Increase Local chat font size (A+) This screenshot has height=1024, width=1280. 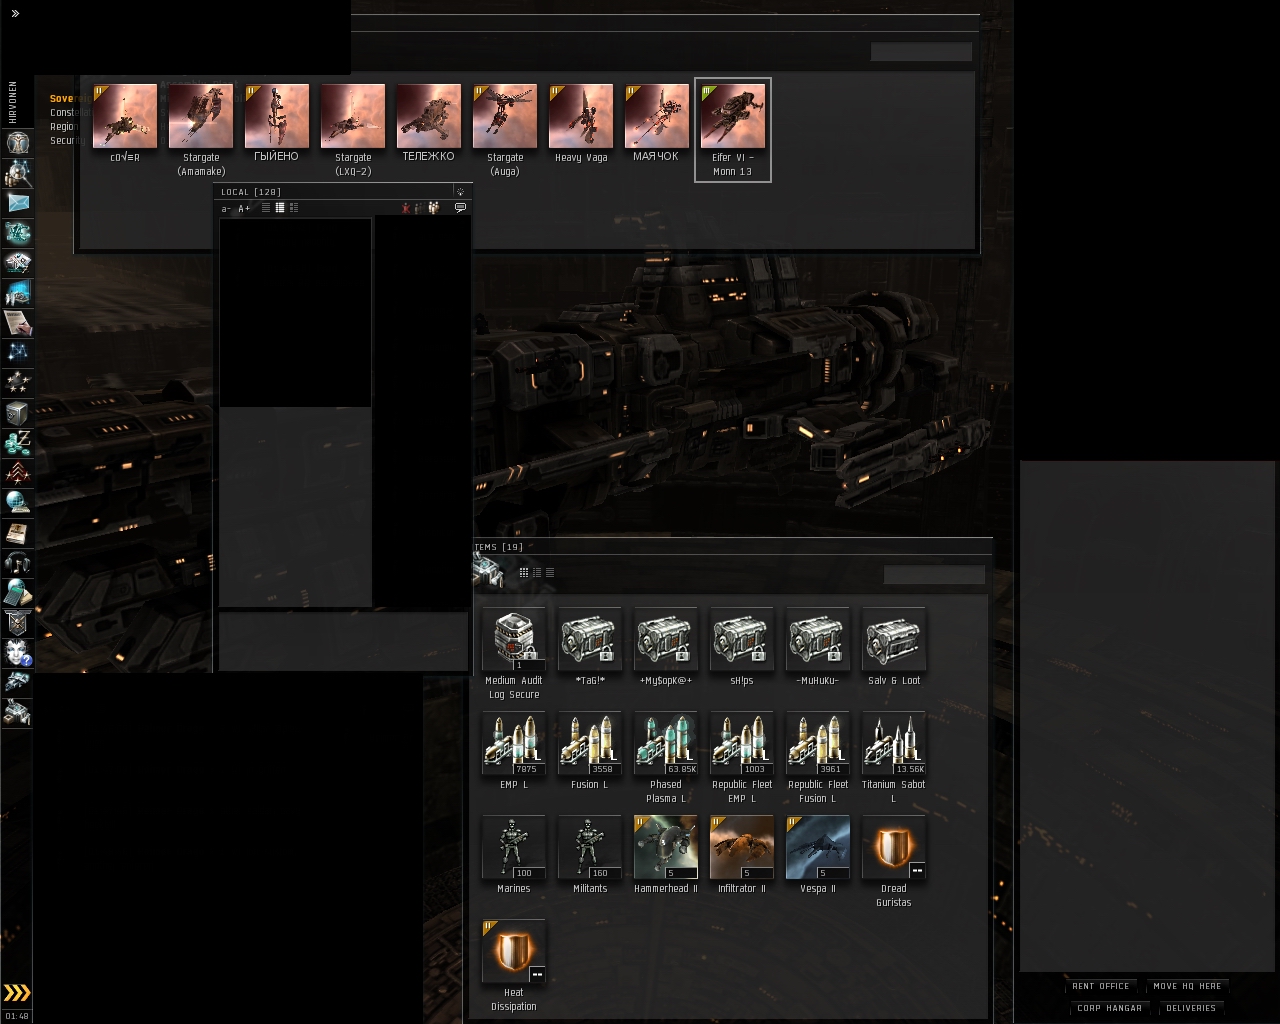click(244, 208)
